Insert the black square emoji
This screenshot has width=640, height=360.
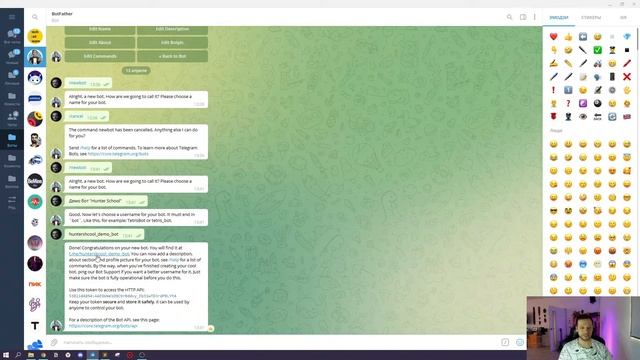click(627, 50)
